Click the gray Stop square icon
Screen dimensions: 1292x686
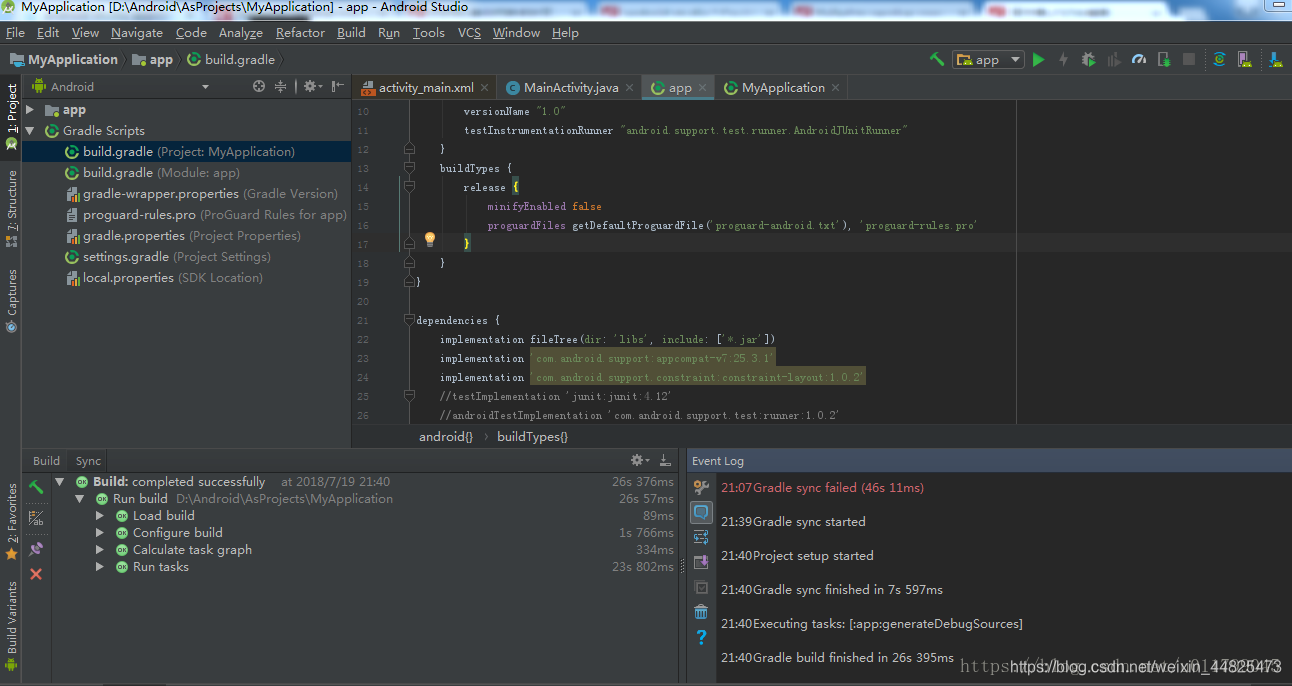[1189, 60]
